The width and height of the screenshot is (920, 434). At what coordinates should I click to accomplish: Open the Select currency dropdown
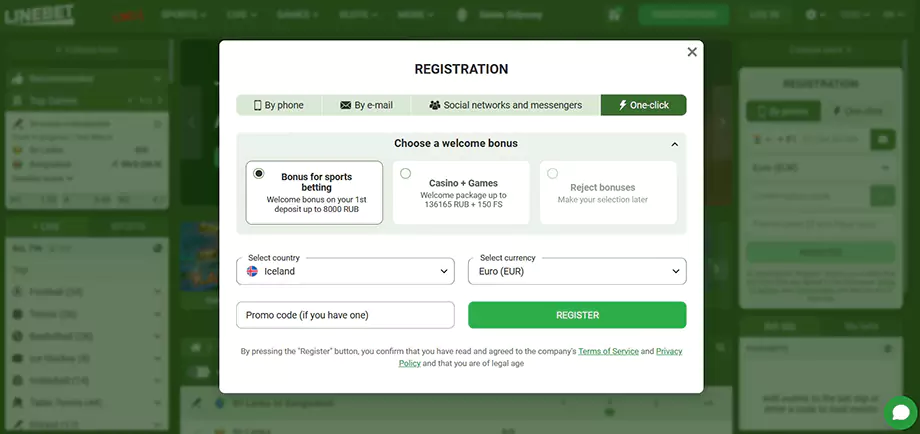577,271
